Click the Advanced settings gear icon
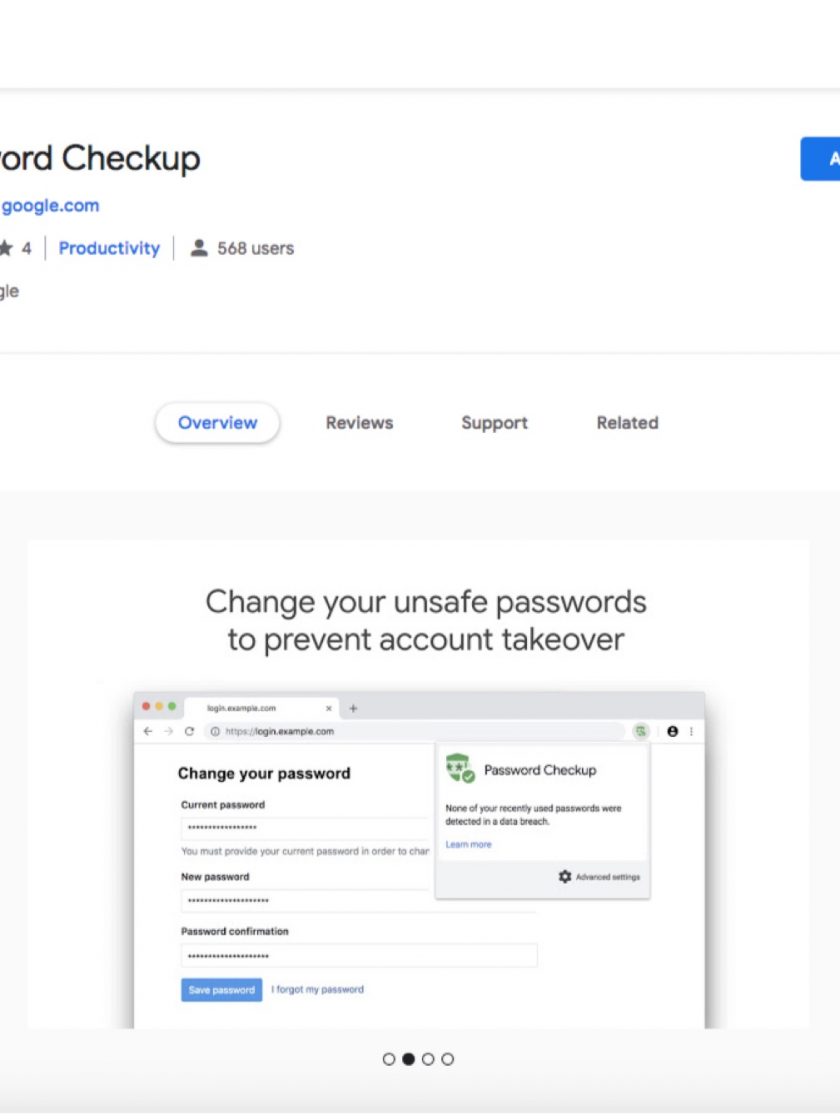Screen dimensions: 840x1120 pos(565,877)
